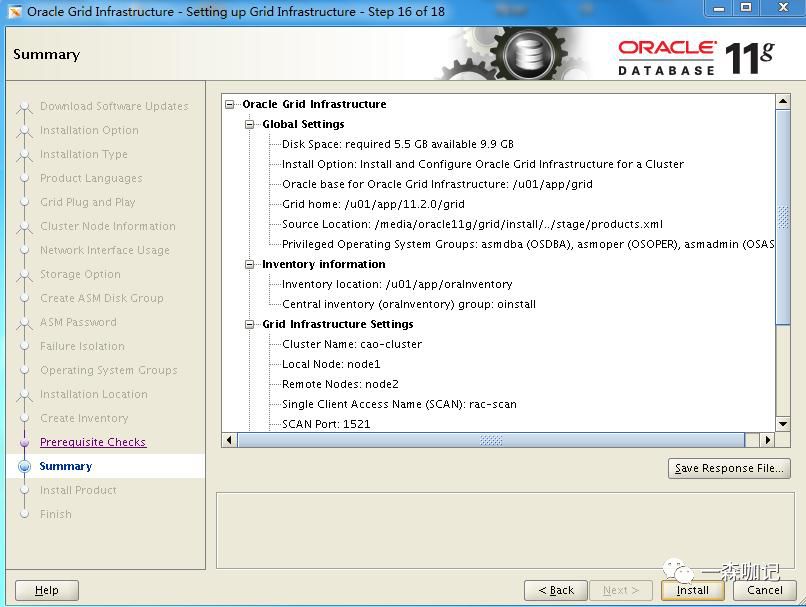The width and height of the screenshot is (806, 607).
Task: Click the Inventory information label
Action: [324, 264]
